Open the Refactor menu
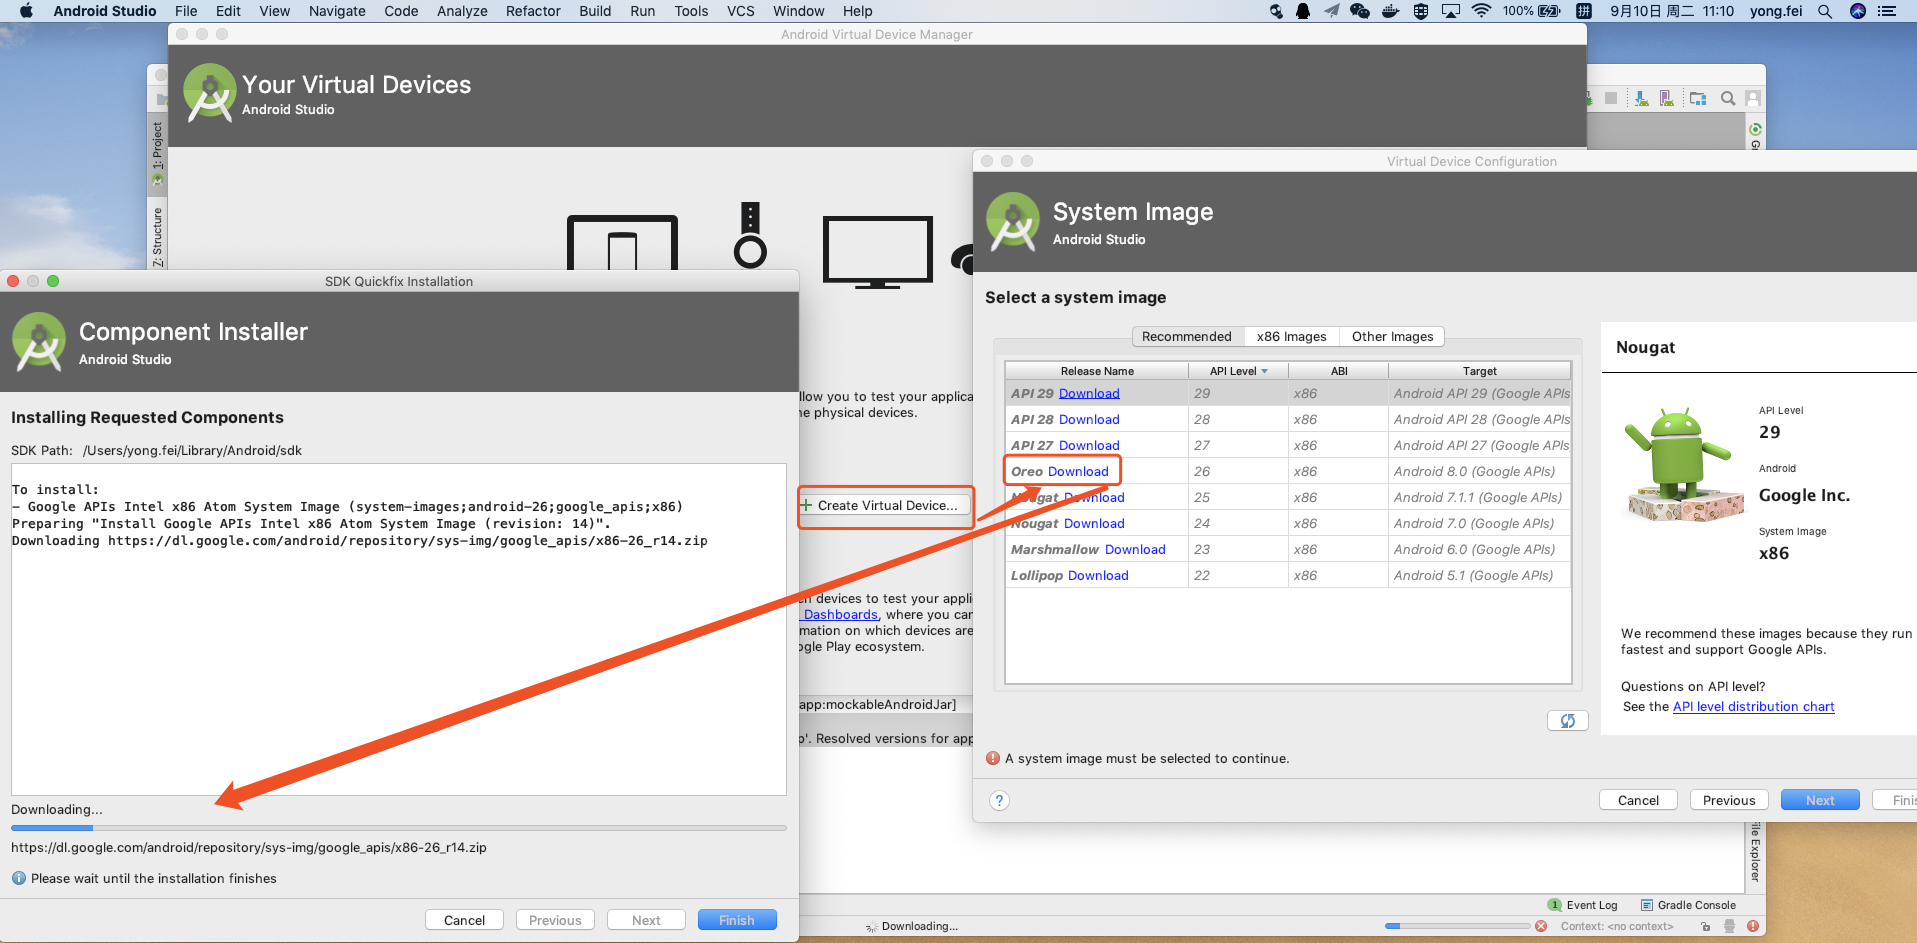This screenshot has height=943, width=1917. point(533,11)
